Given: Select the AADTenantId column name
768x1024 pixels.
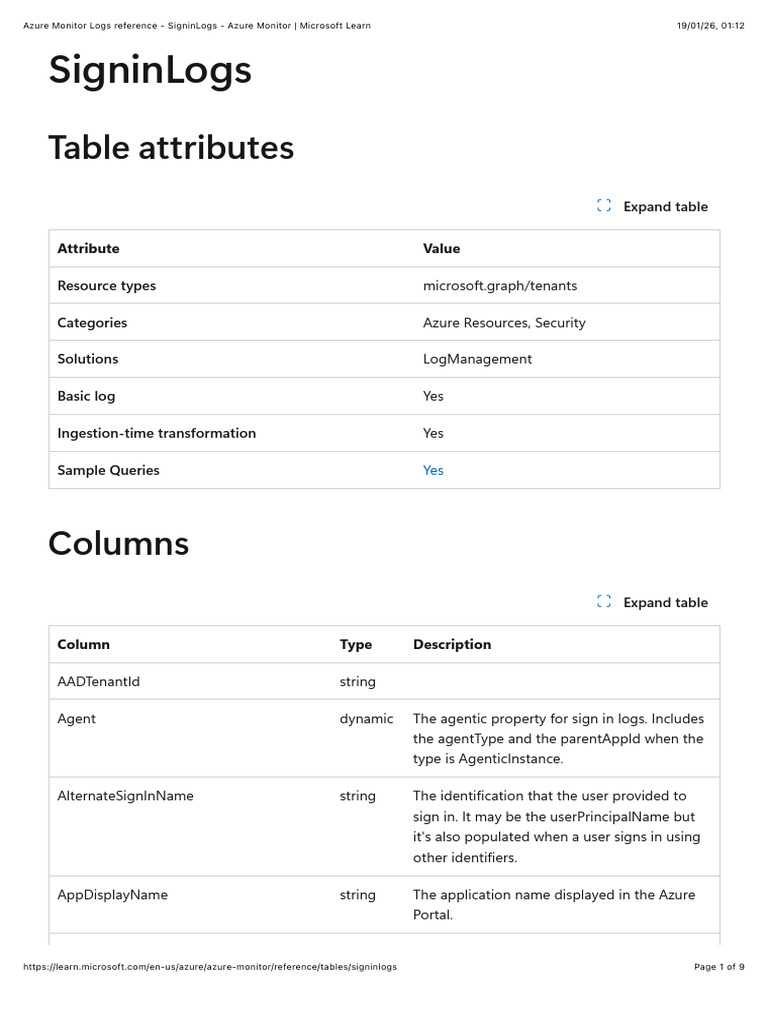Looking at the screenshot, I should click(x=98, y=681).
